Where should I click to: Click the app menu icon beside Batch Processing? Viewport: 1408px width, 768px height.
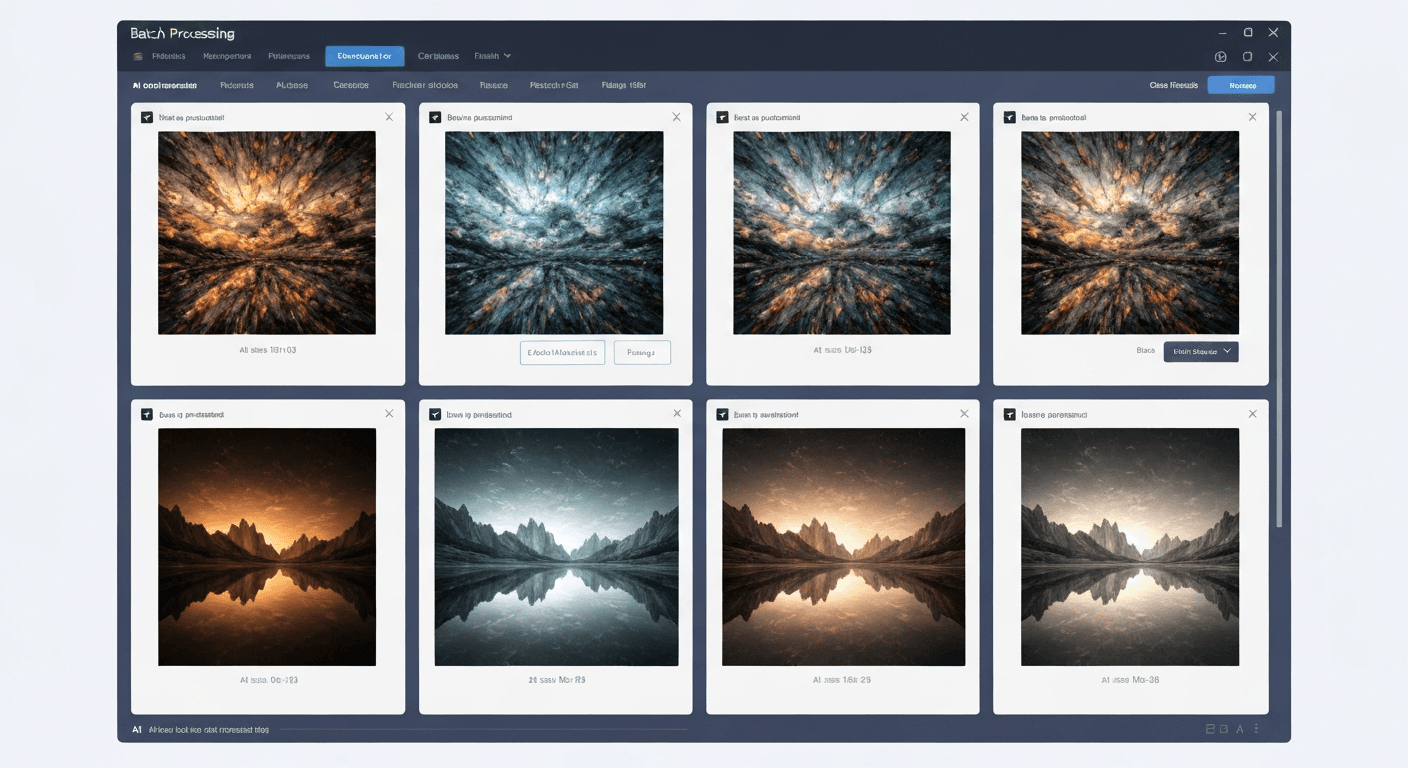(x=137, y=56)
